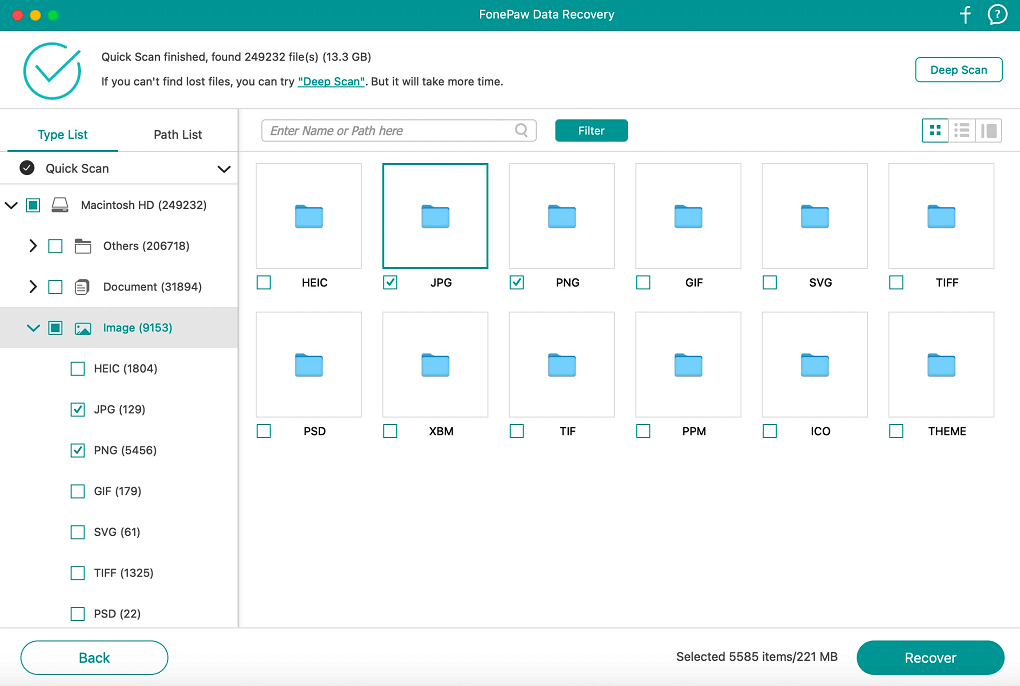The height and width of the screenshot is (686, 1020).
Task: Click the green scan-complete checkmark icon
Action: 51,70
